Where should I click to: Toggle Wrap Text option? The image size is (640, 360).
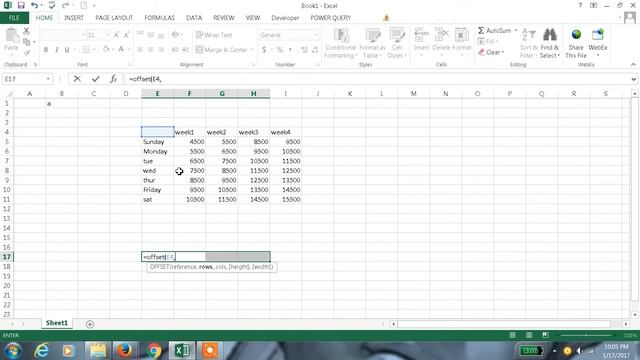pos(214,35)
